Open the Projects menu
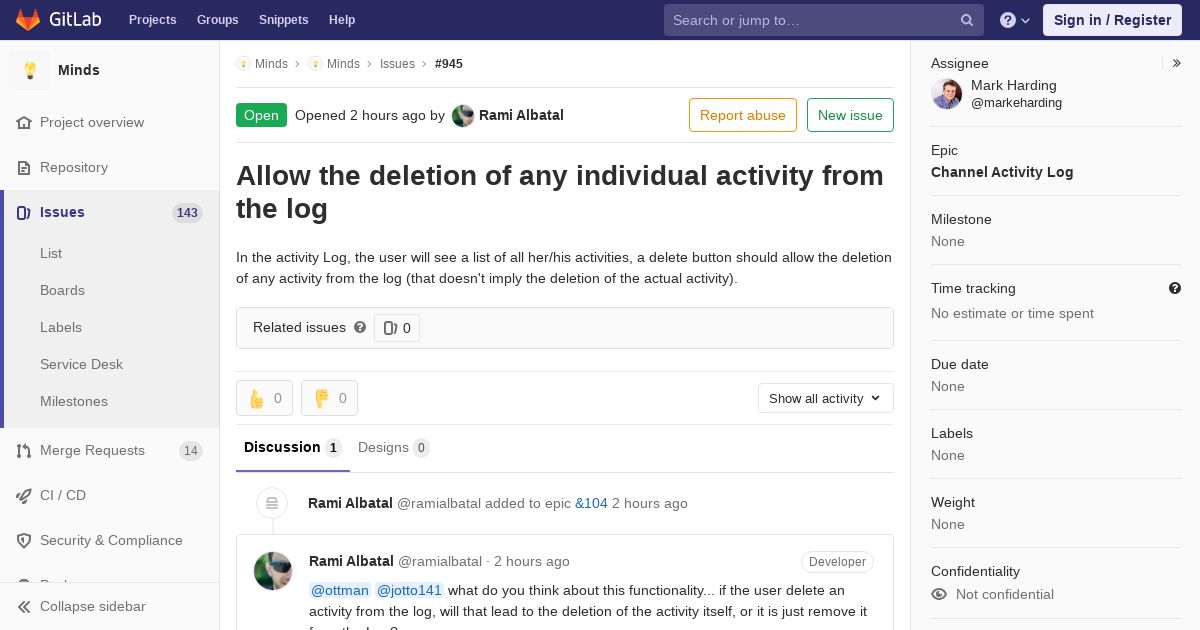The height and width of the screenshot is (630, 1200). point(152,20)
